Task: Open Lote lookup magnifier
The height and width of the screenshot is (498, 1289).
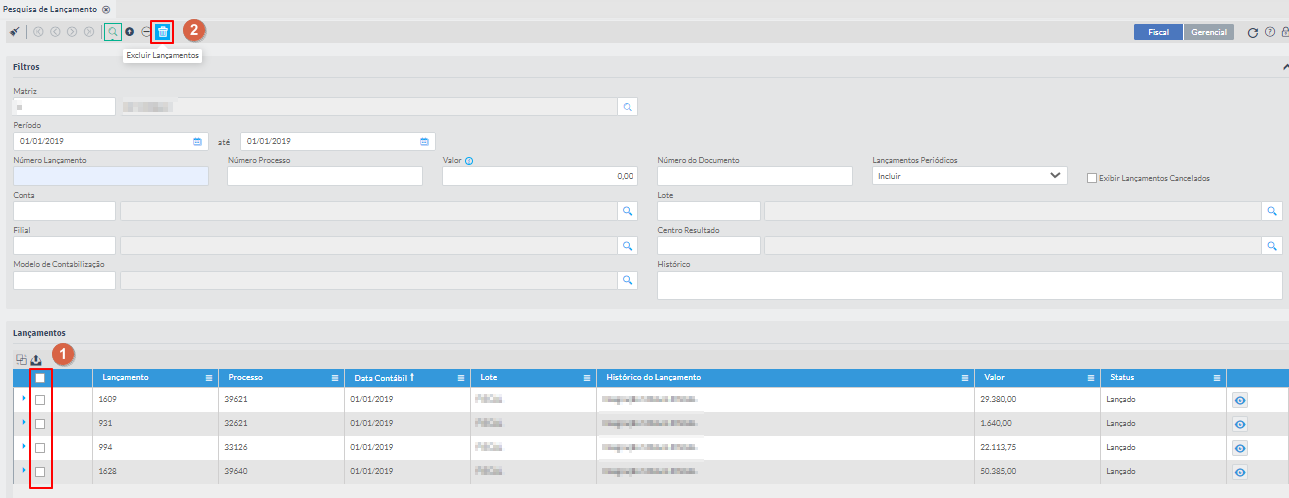Action: (1273, 211)
